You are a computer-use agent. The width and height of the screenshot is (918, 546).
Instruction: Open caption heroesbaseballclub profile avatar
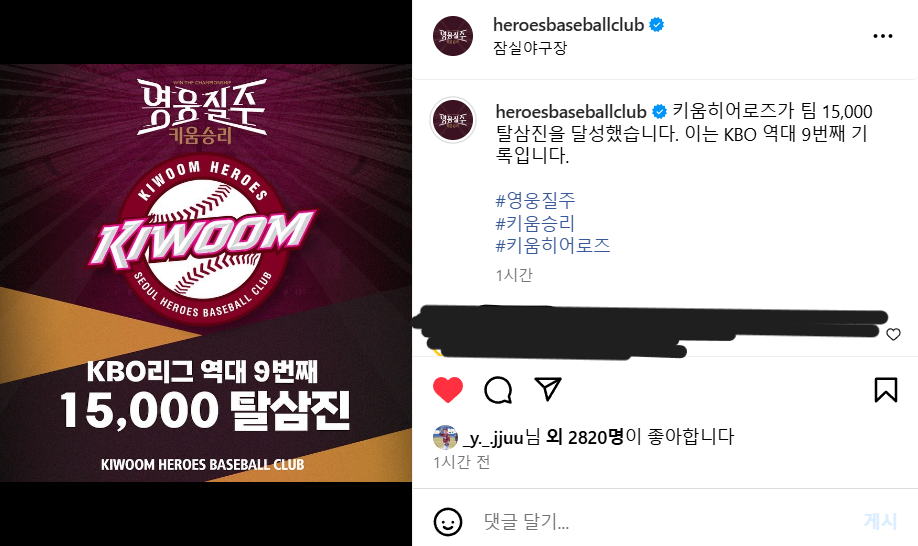(453, 120)
